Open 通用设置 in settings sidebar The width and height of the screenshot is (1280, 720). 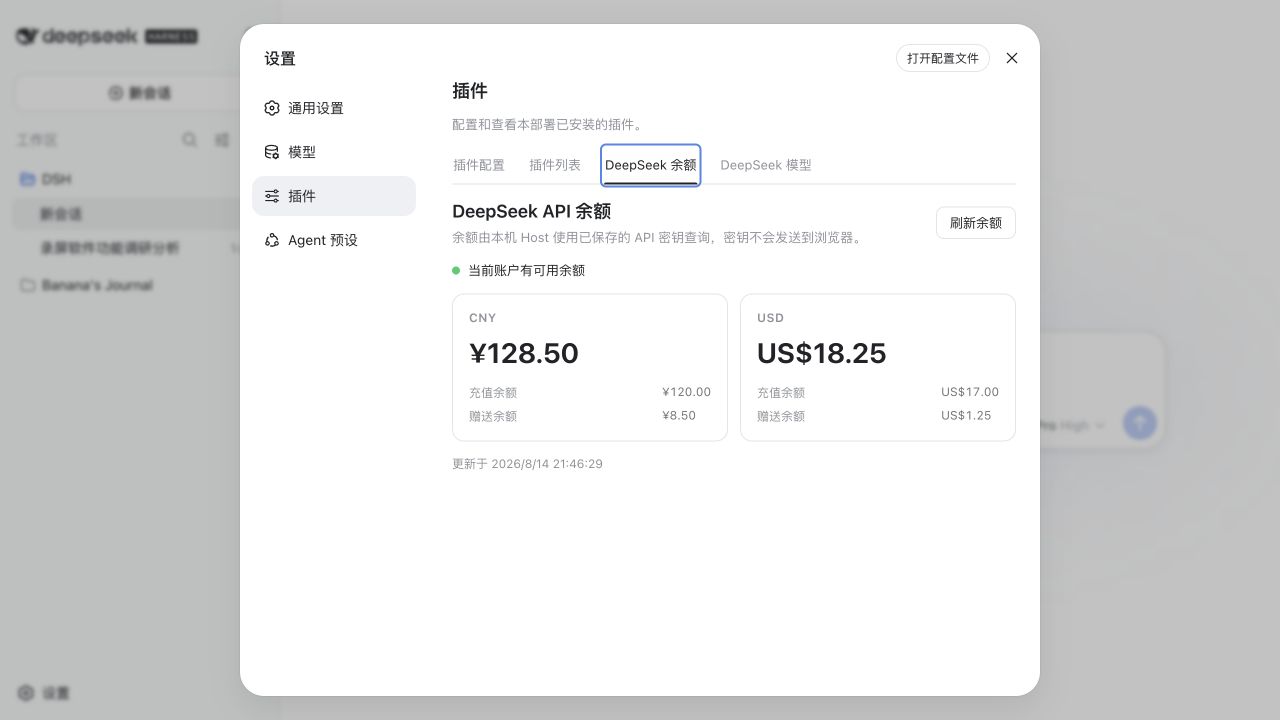pos(334,108)
